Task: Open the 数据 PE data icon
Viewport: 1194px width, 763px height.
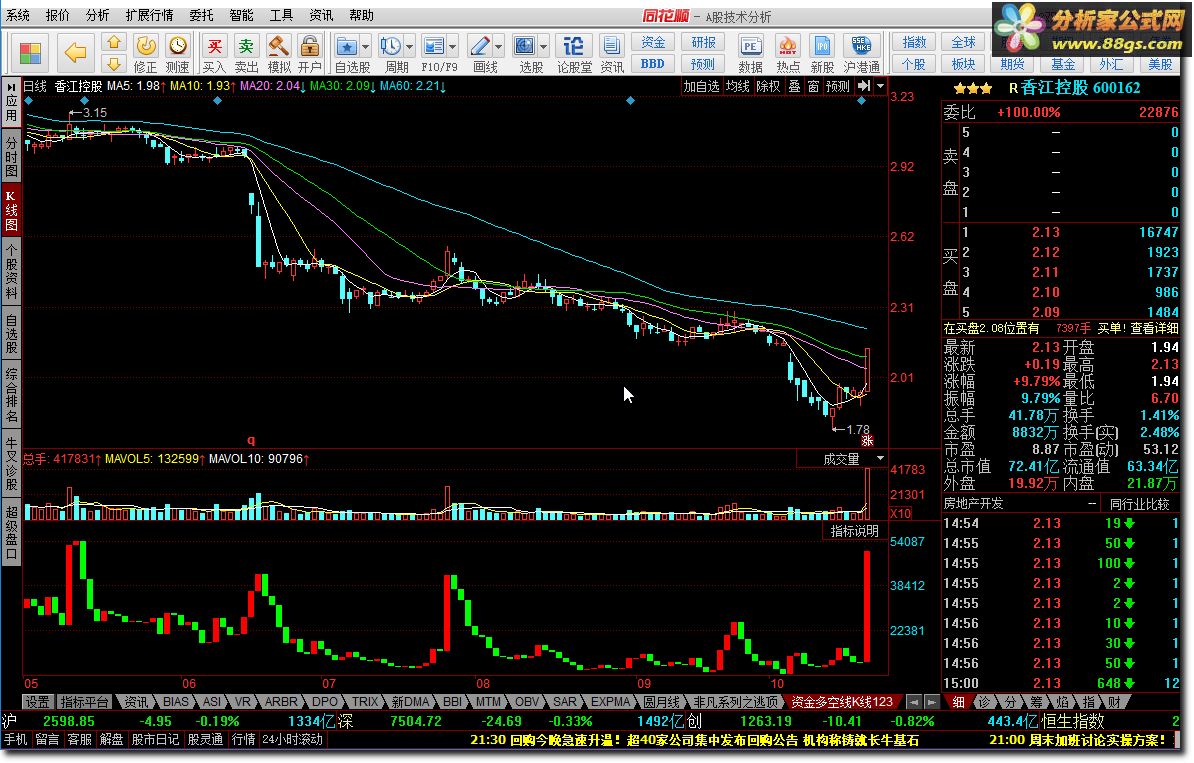Action: pyautogui.click(x=750, y=54)
